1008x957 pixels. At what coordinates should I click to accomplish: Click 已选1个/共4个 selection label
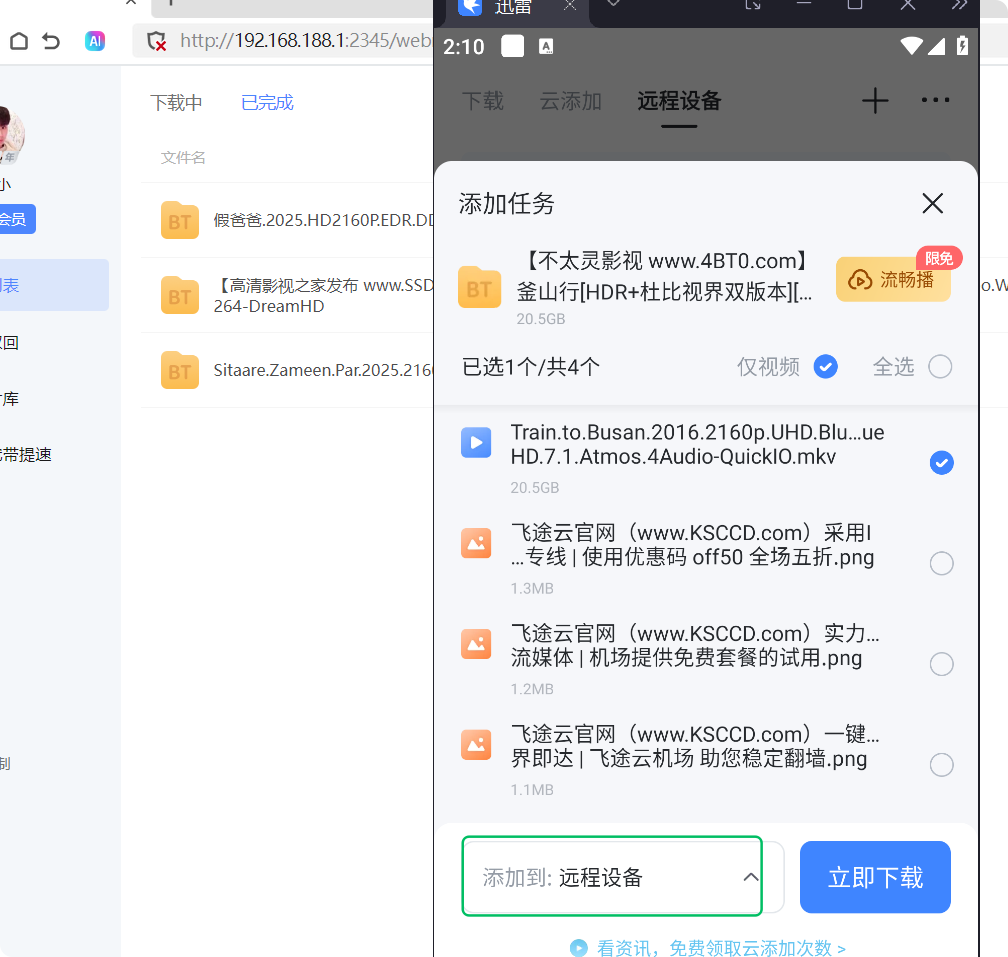click(x=531, y=367)
